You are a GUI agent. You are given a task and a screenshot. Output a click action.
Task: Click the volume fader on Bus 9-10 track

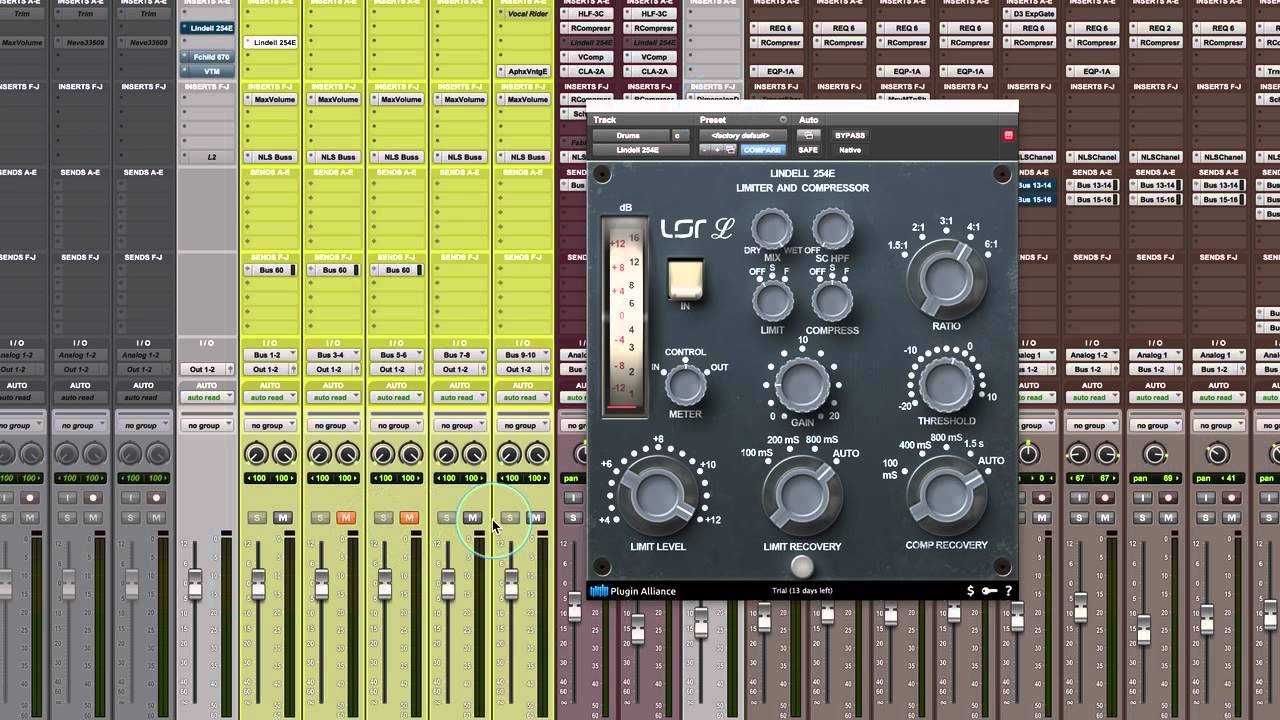click(510, 583)
